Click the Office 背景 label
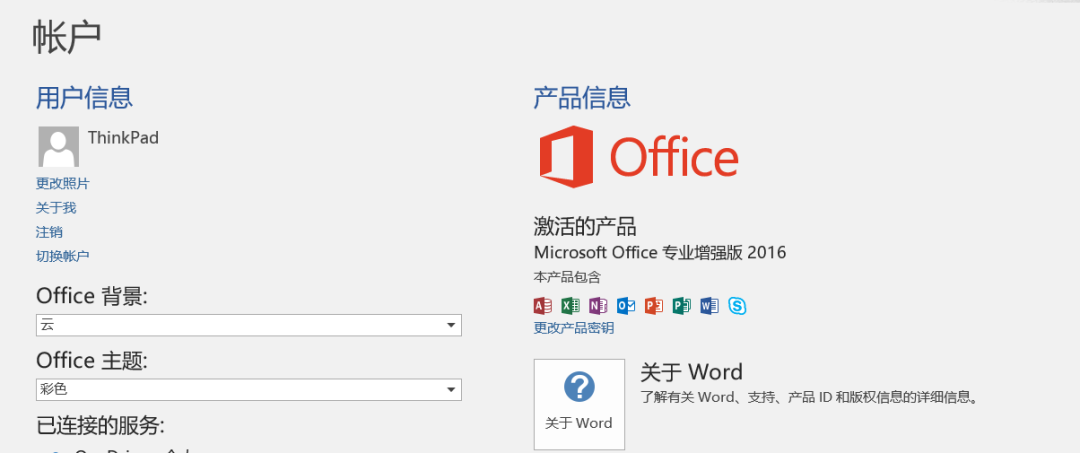The image size is (1080, 453). (x=92, y=296)
